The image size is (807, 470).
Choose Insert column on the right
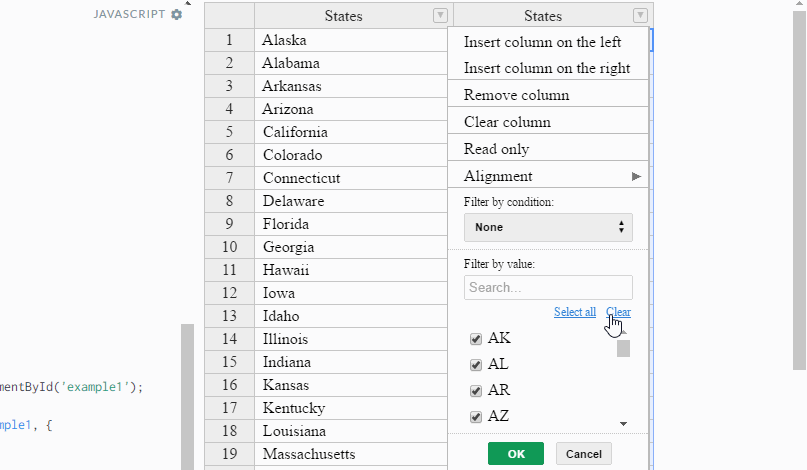point(548,68)
